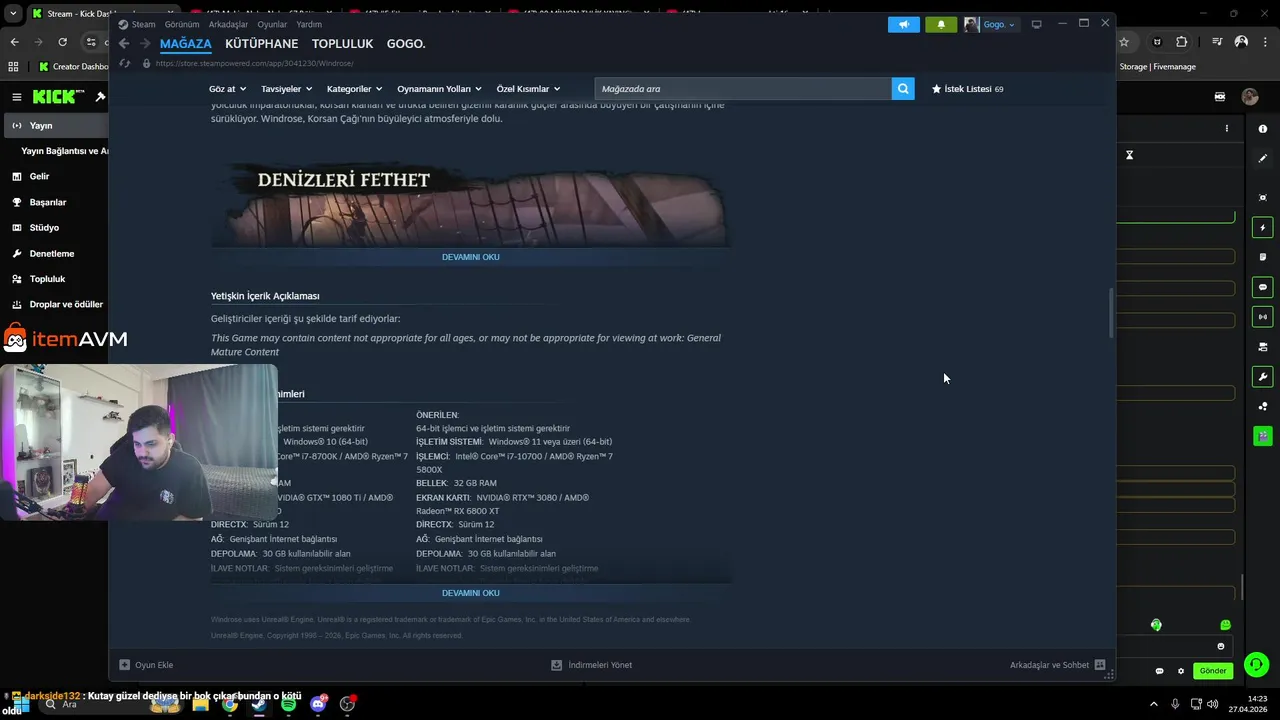Open Steam announcements megaphone button
This screenshot has width=1280, height=720.
pyautogui.click(x=903, y=24)
